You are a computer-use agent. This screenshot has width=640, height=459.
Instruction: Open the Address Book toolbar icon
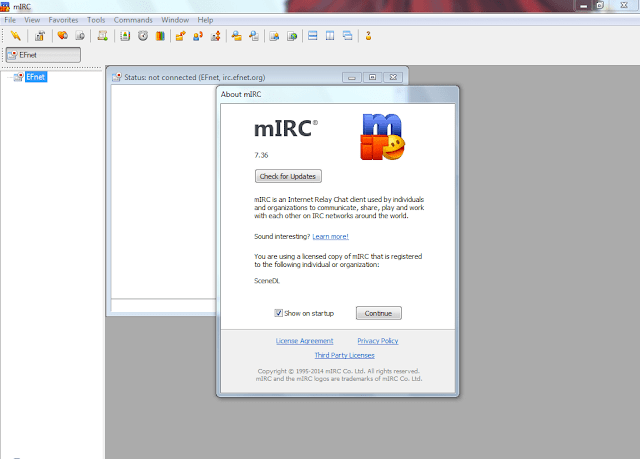coord(125,36)
